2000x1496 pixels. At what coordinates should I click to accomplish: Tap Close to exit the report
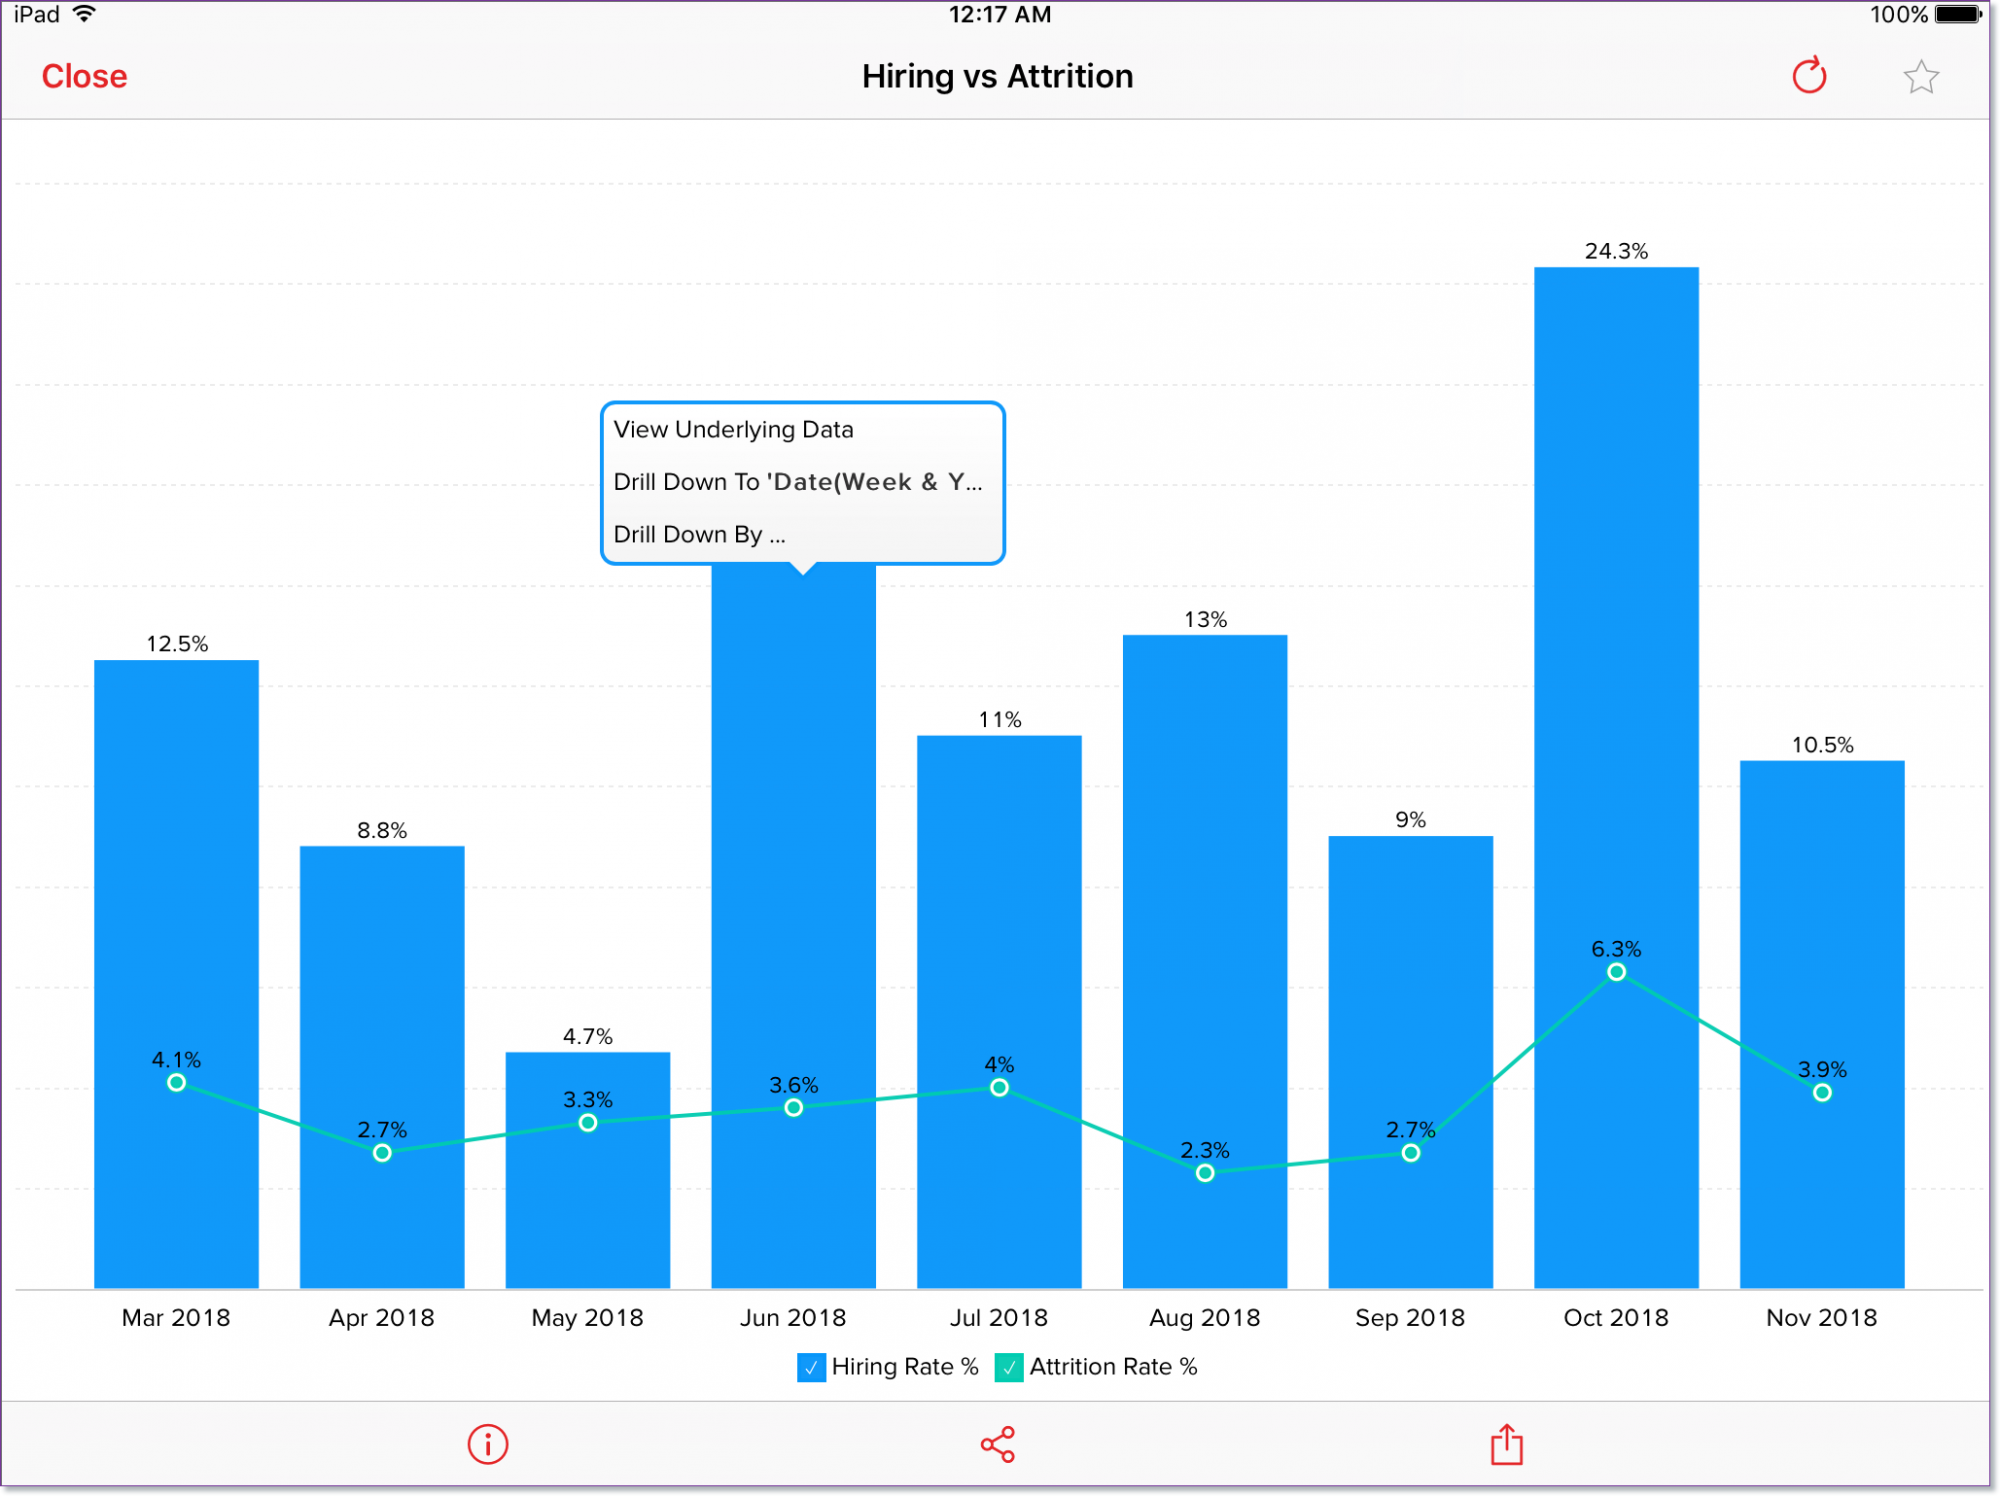pos(84,76)
